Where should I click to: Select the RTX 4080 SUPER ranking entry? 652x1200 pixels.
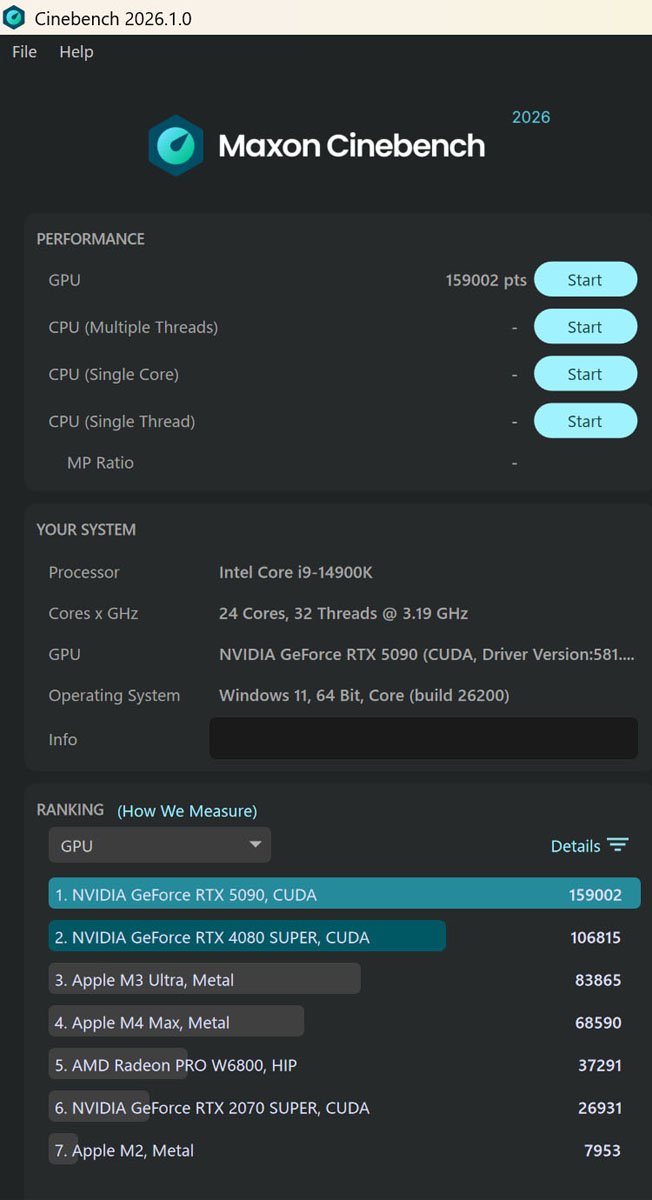pyautogui.click(x=247, y=937)
